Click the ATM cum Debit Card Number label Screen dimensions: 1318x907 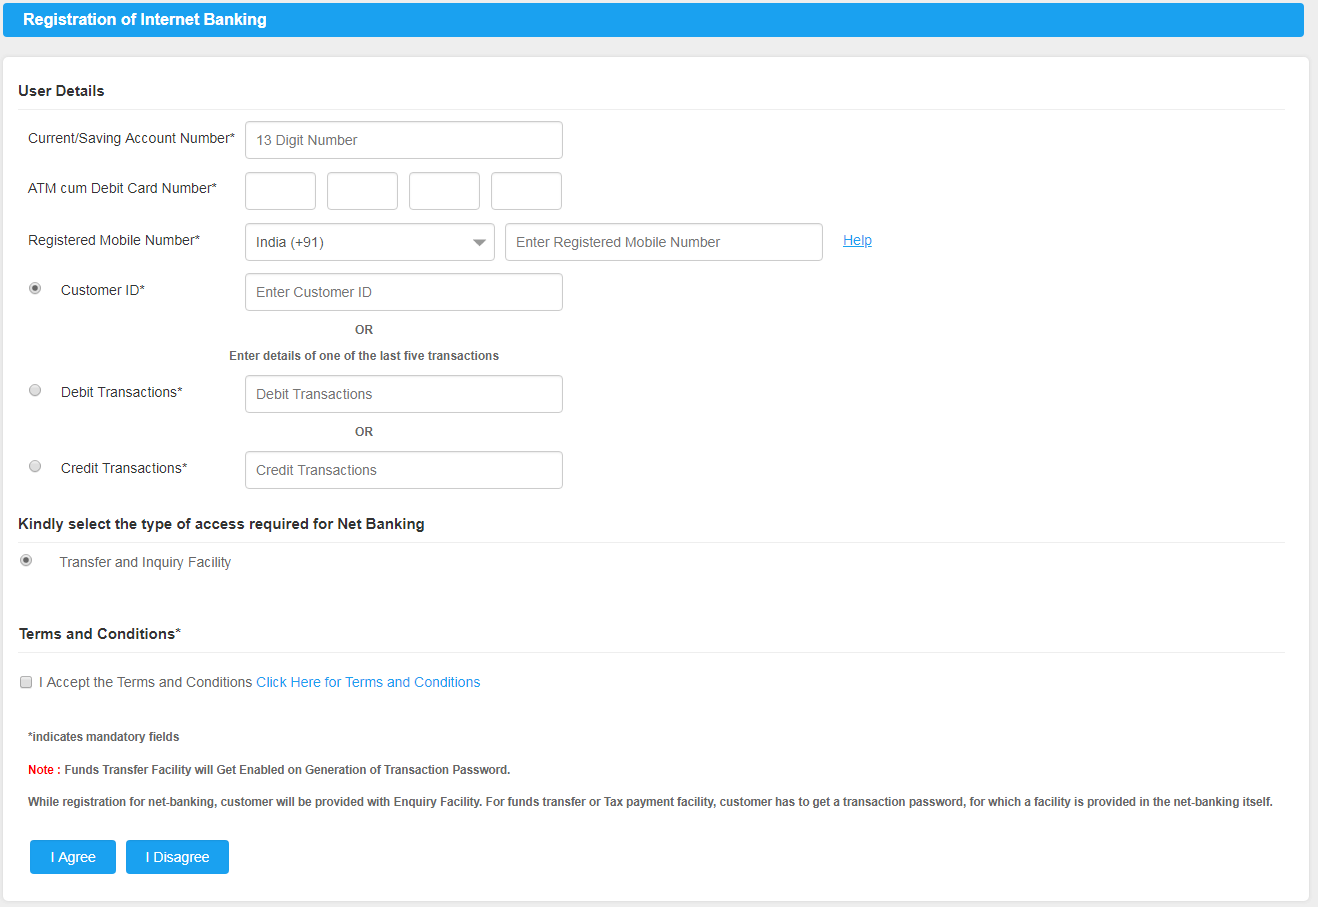(x=122, y=188)
